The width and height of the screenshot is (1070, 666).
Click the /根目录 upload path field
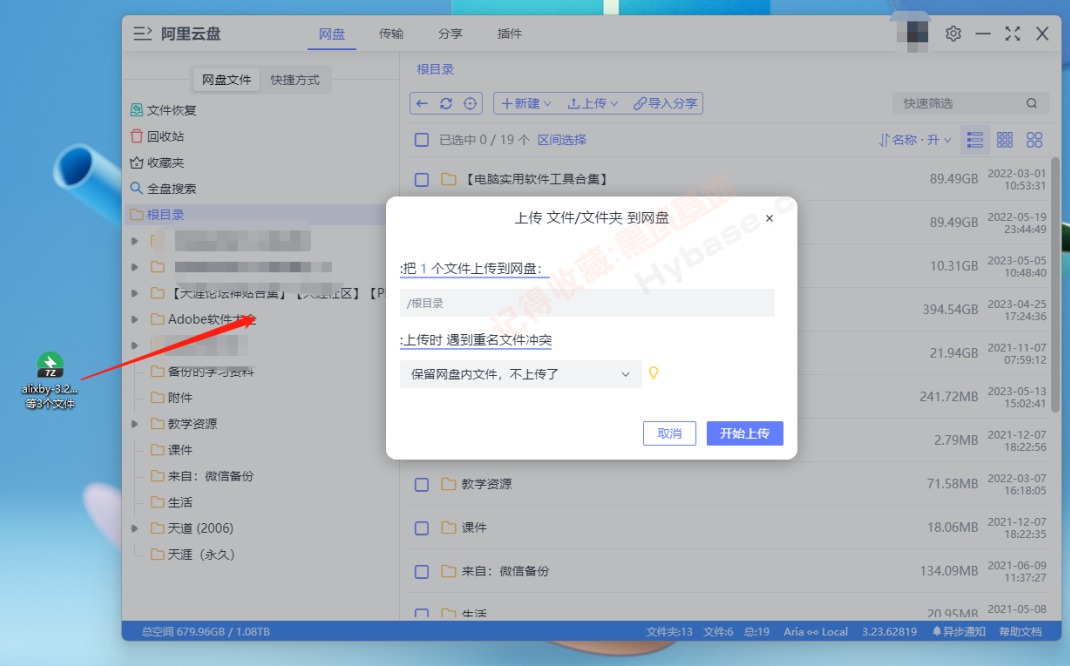587,303
